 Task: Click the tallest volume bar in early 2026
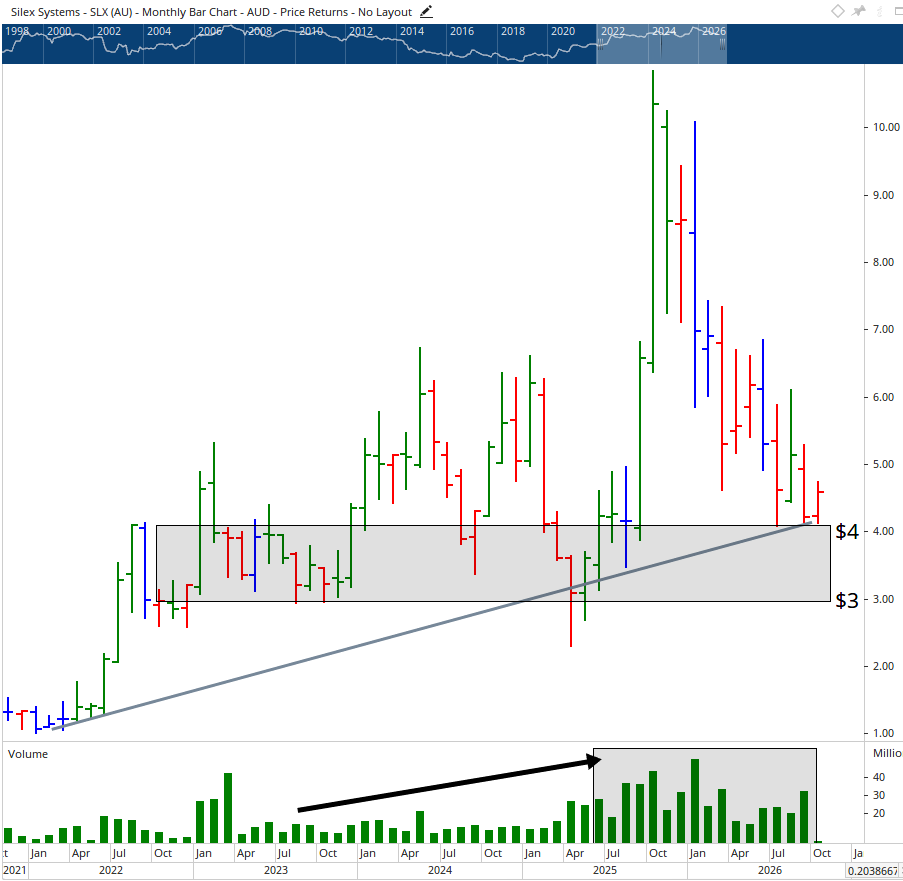pos(695,801)
